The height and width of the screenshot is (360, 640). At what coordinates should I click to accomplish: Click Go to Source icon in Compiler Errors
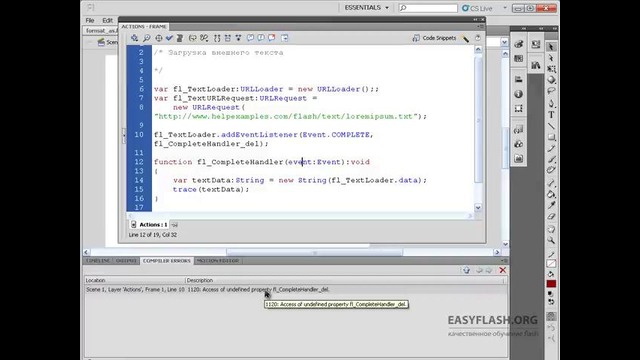[466, 270]
